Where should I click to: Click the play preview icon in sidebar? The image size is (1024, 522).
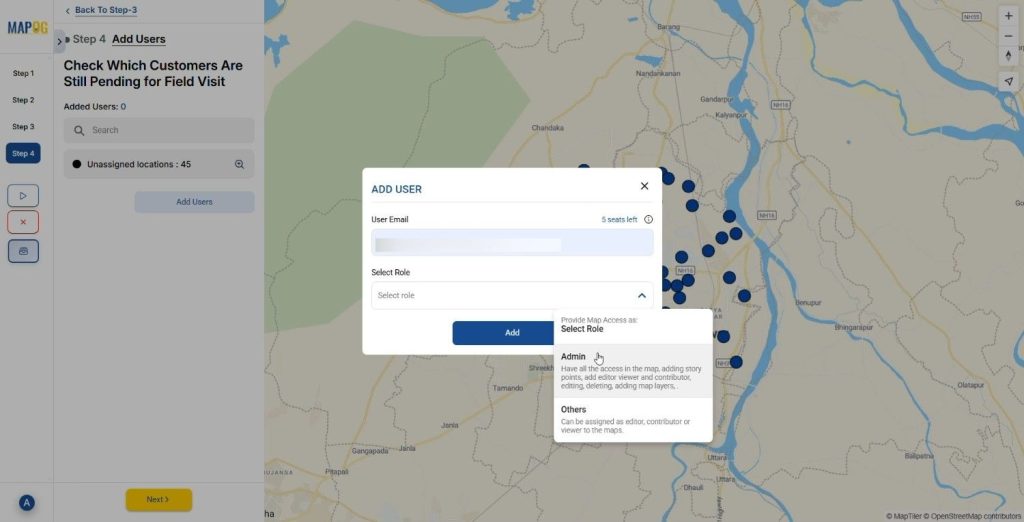23,195
